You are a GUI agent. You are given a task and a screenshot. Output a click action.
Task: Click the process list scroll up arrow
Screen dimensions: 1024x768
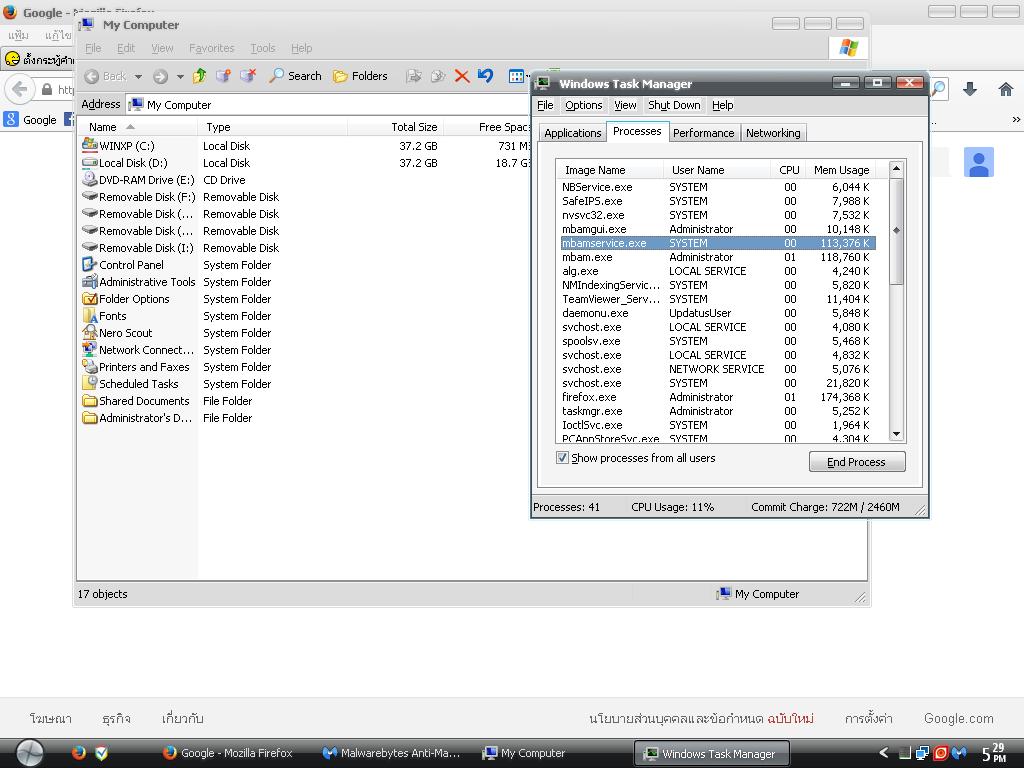pos(897,168)
